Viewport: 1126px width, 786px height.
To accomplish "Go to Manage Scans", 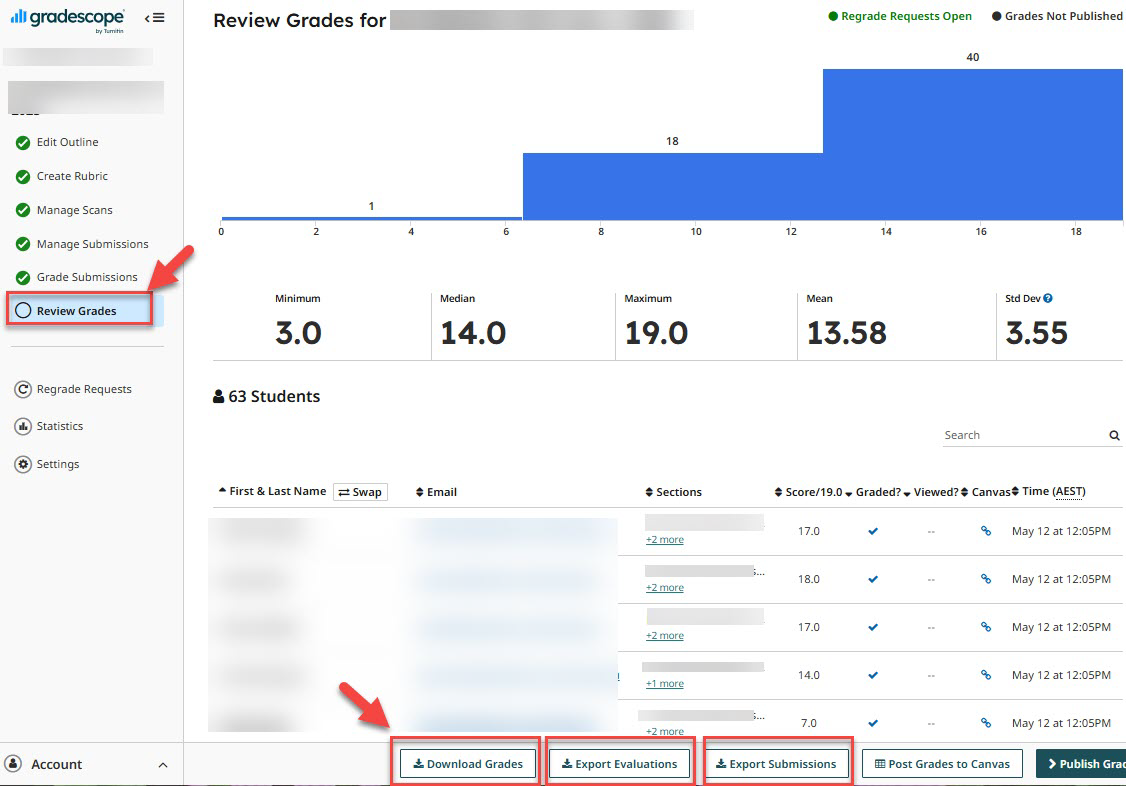I will coord(75,210).
